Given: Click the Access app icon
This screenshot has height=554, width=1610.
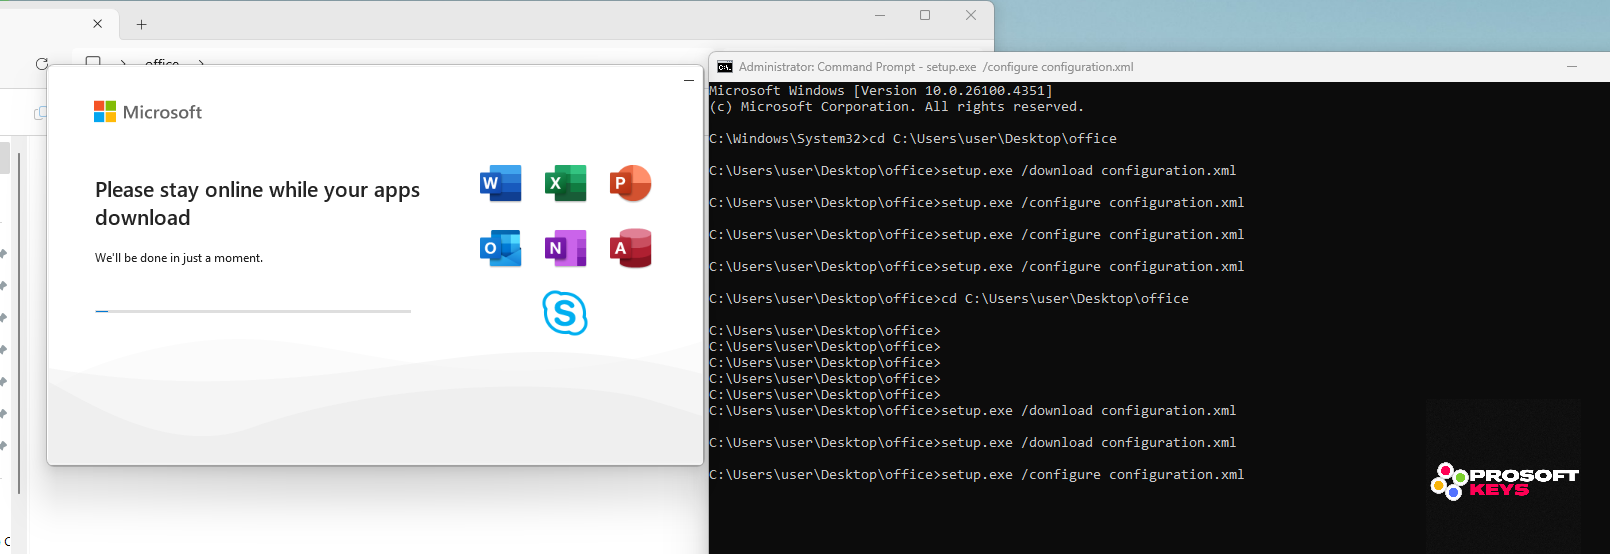Looking at the screenshot, I should pos(630,248).
